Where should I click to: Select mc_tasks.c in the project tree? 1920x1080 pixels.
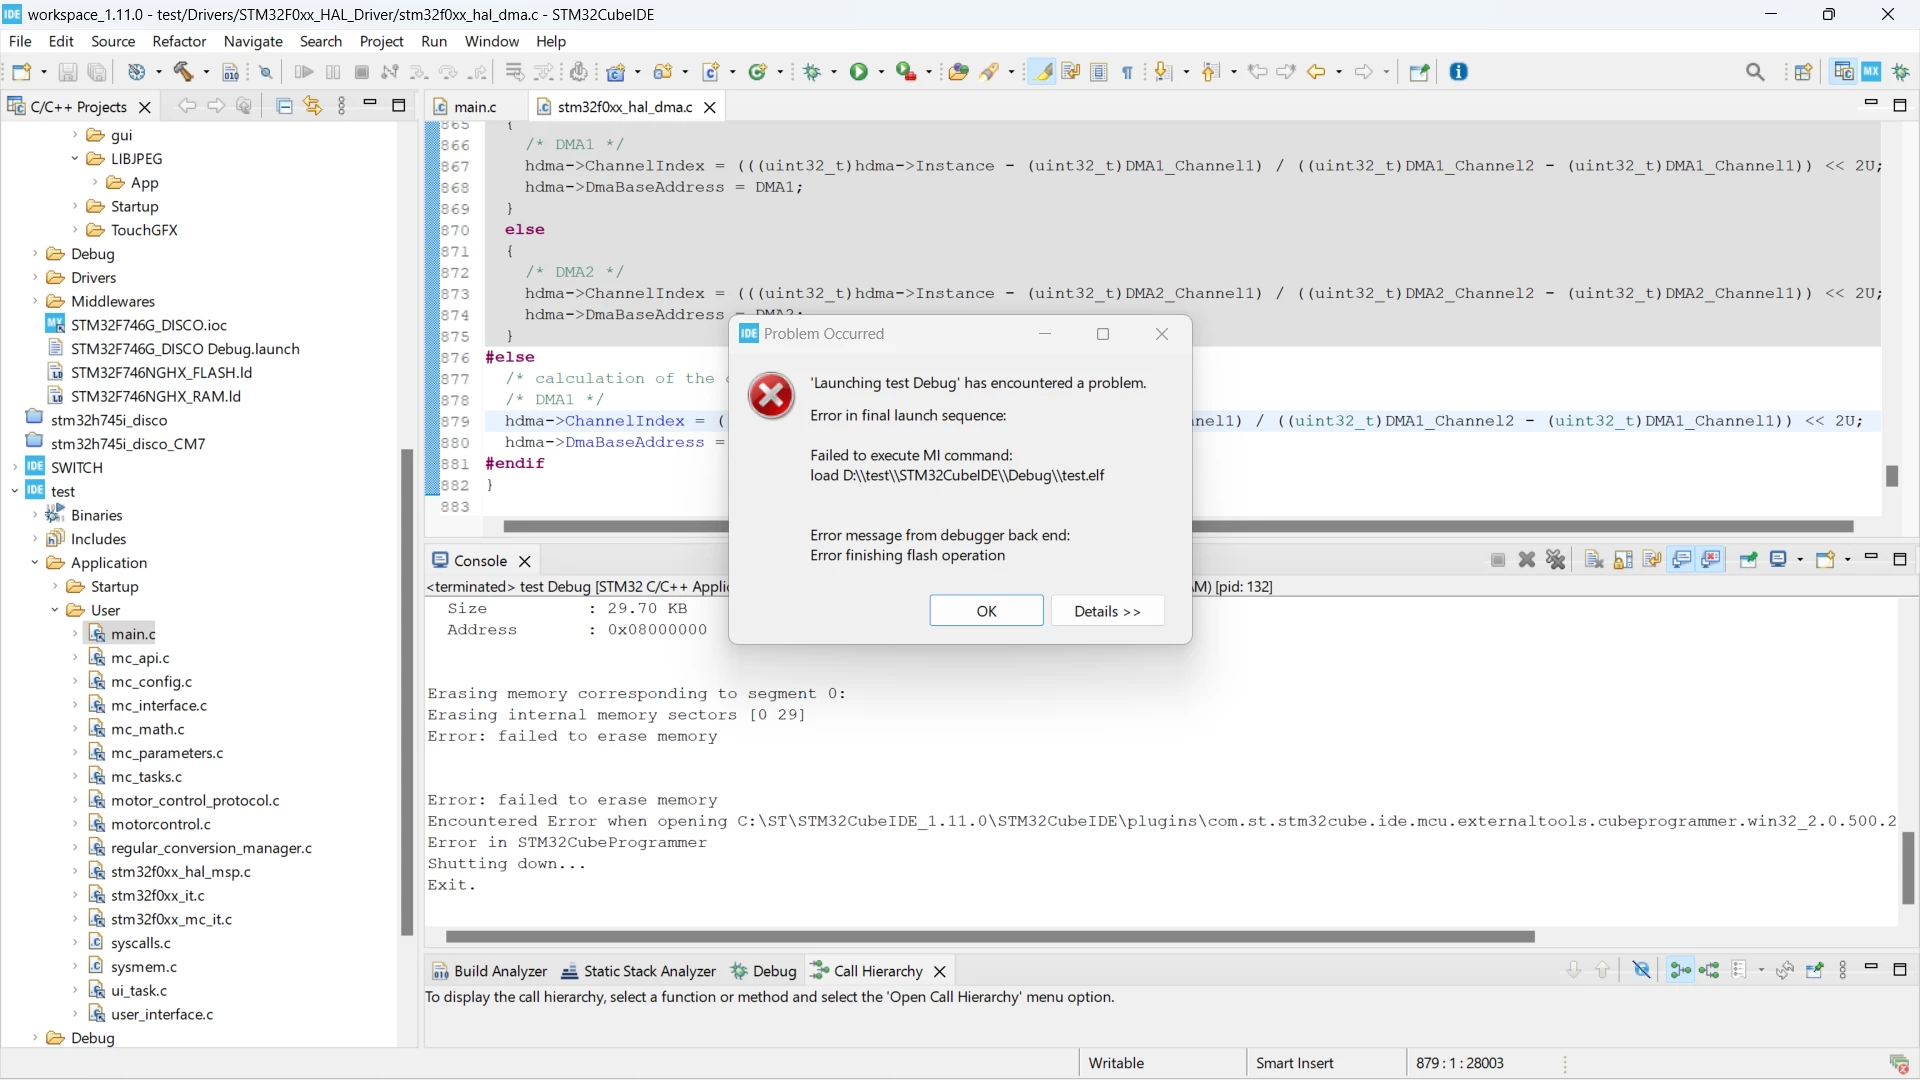click(146, 777)
